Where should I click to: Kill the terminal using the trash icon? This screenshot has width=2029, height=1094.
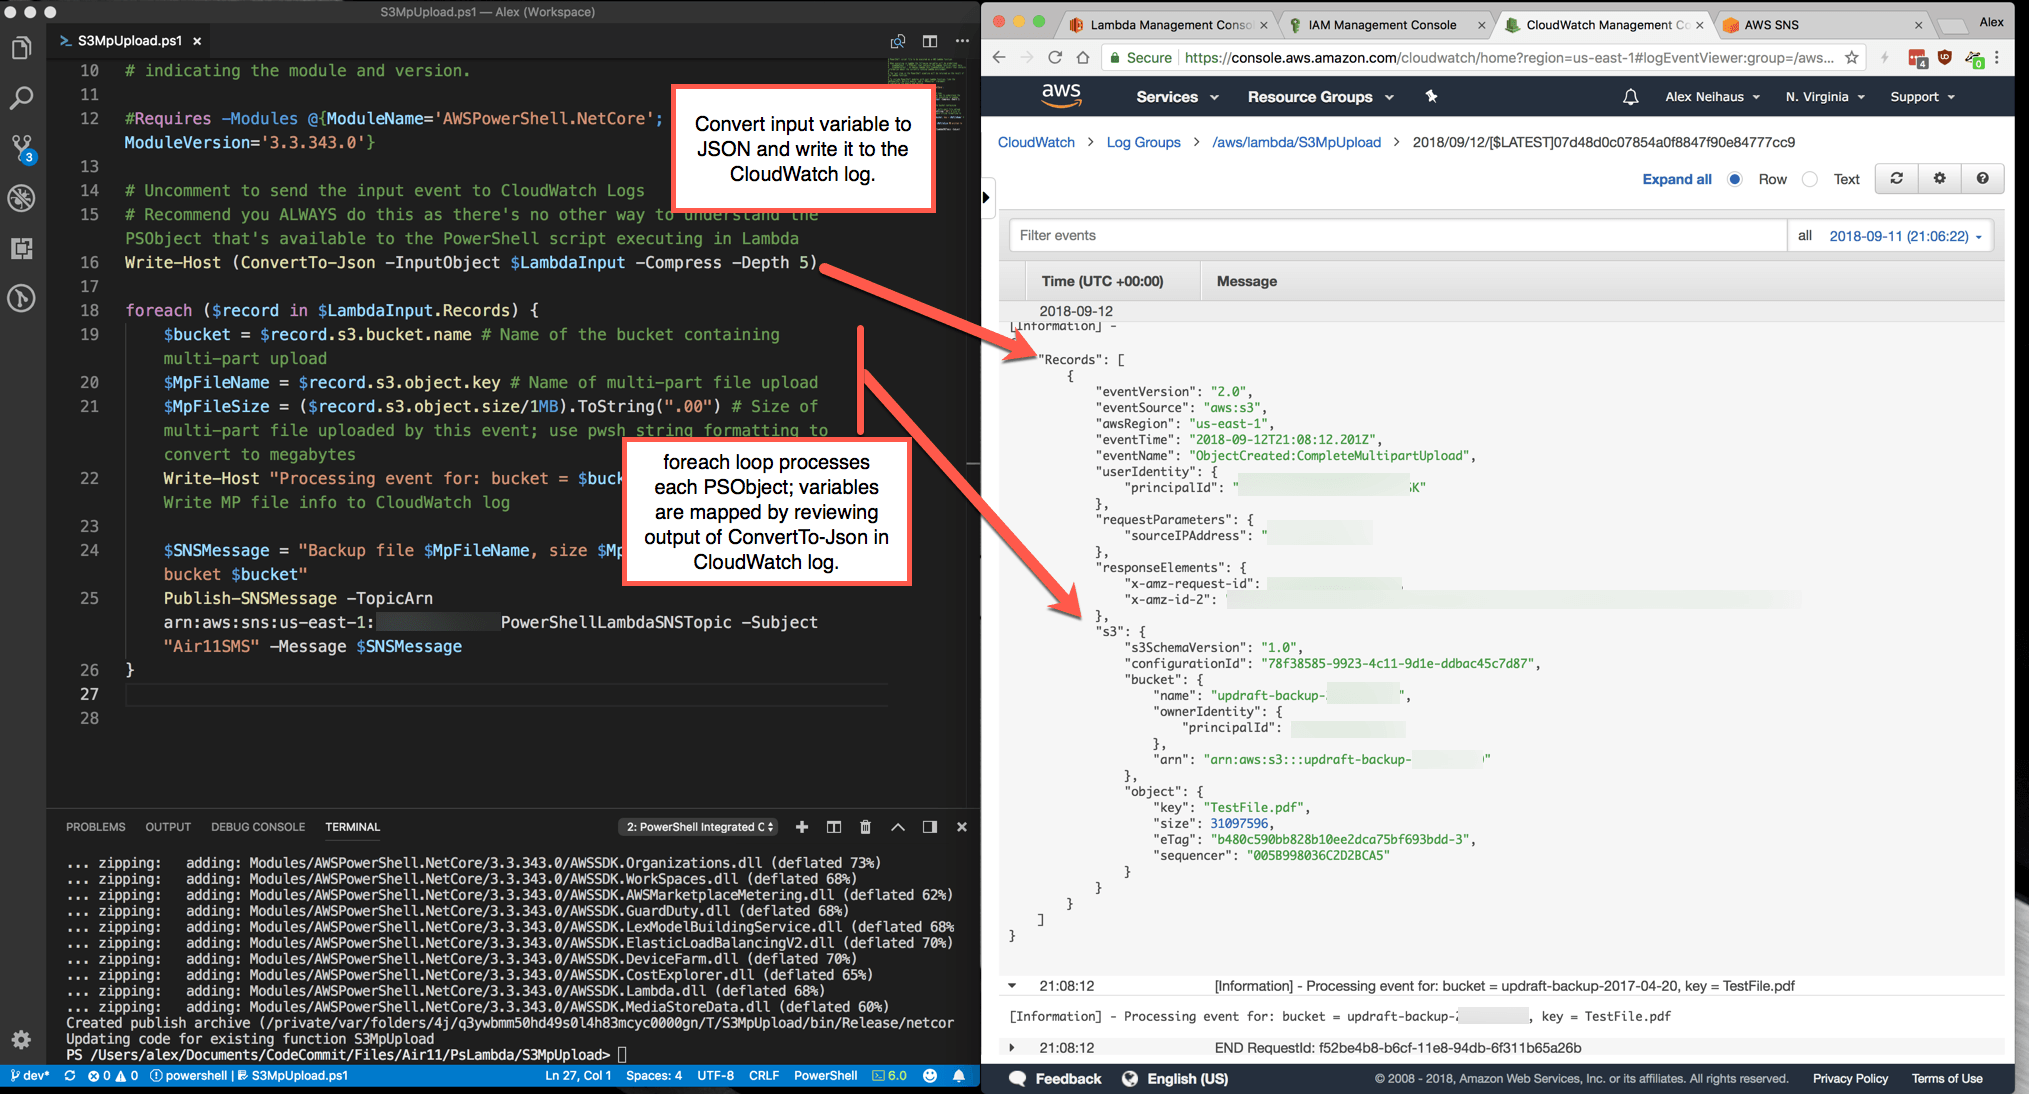pyautogui.click(x=865, y=827)
